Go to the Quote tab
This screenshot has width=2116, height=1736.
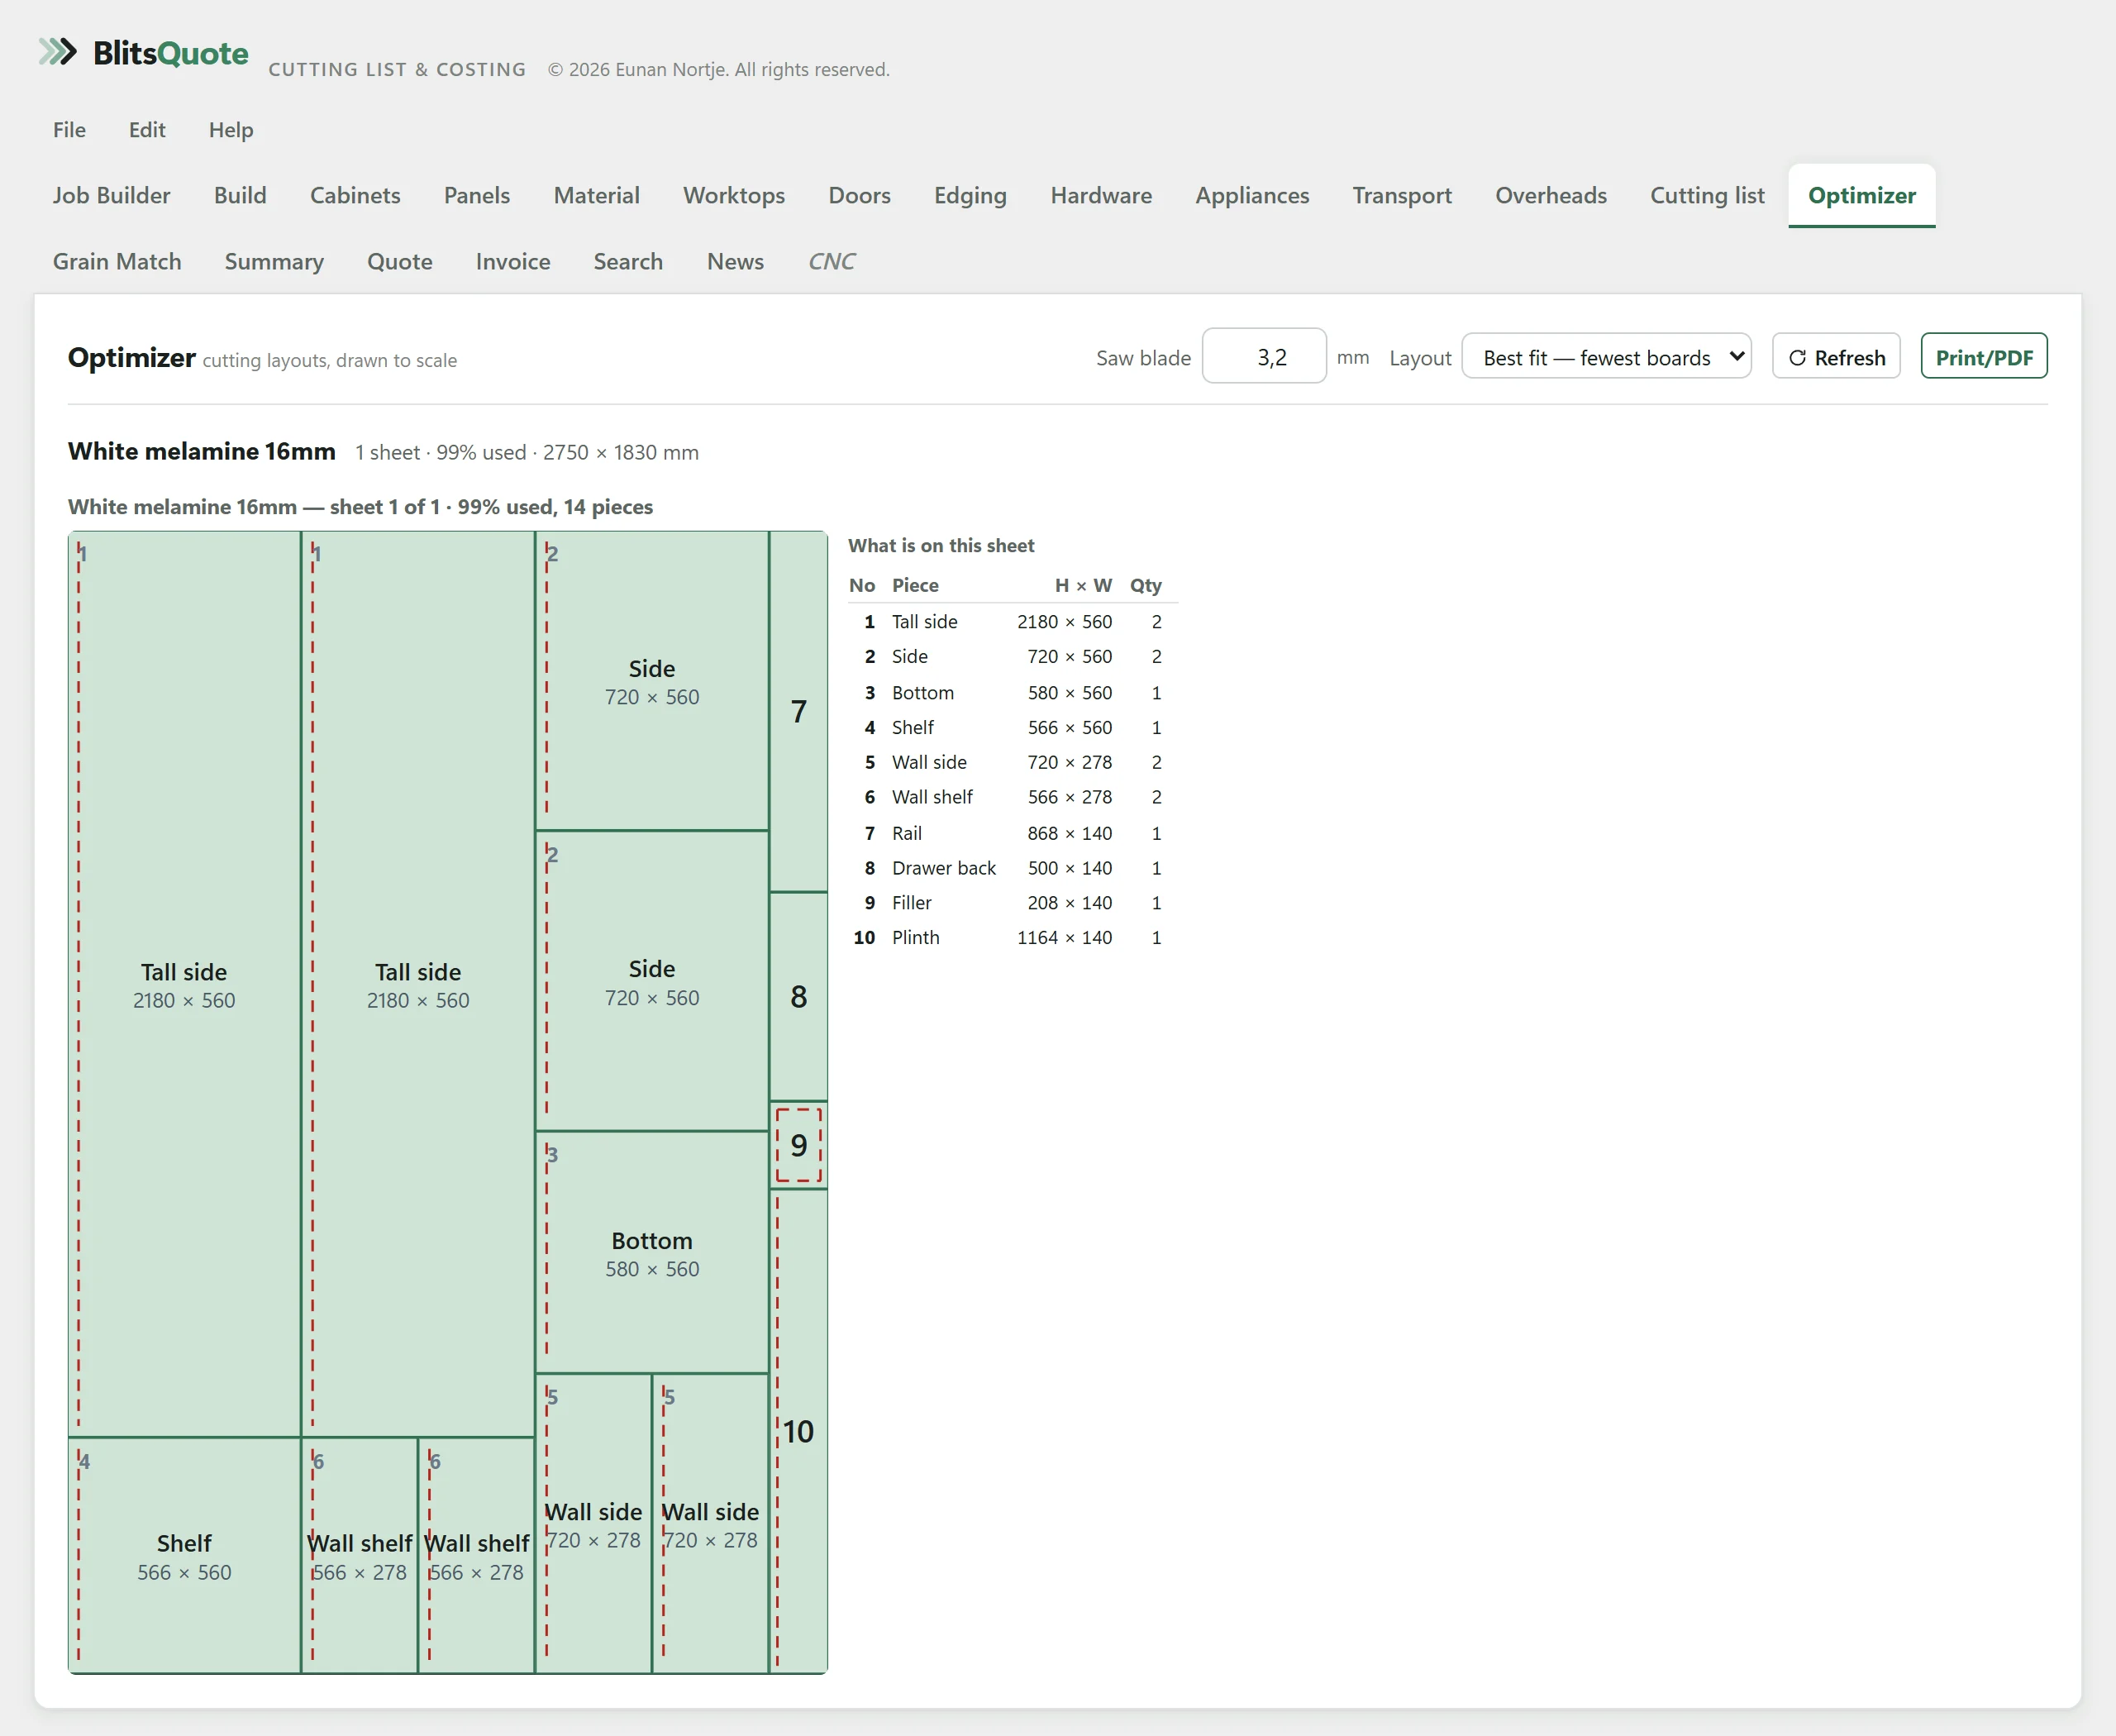click(x=400, y=261)
